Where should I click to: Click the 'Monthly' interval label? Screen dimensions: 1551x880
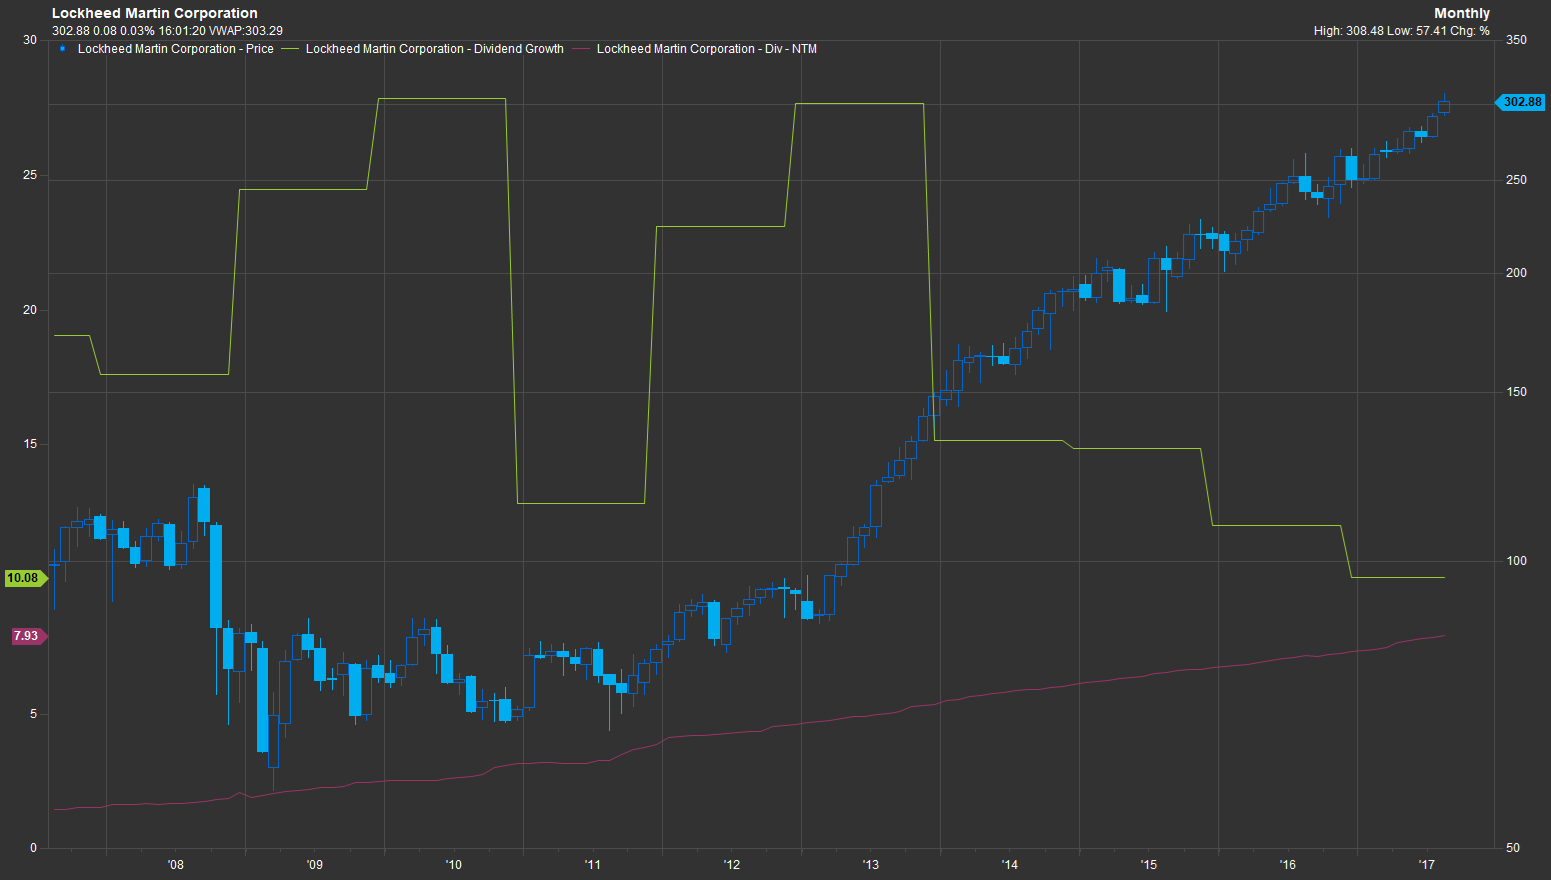tap(1462, 13)
